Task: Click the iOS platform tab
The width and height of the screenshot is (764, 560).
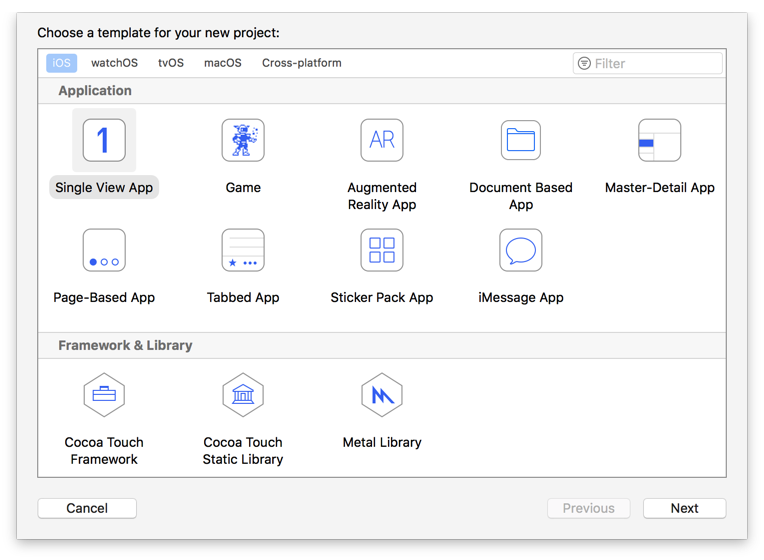Action: click(x=61, y=63)
